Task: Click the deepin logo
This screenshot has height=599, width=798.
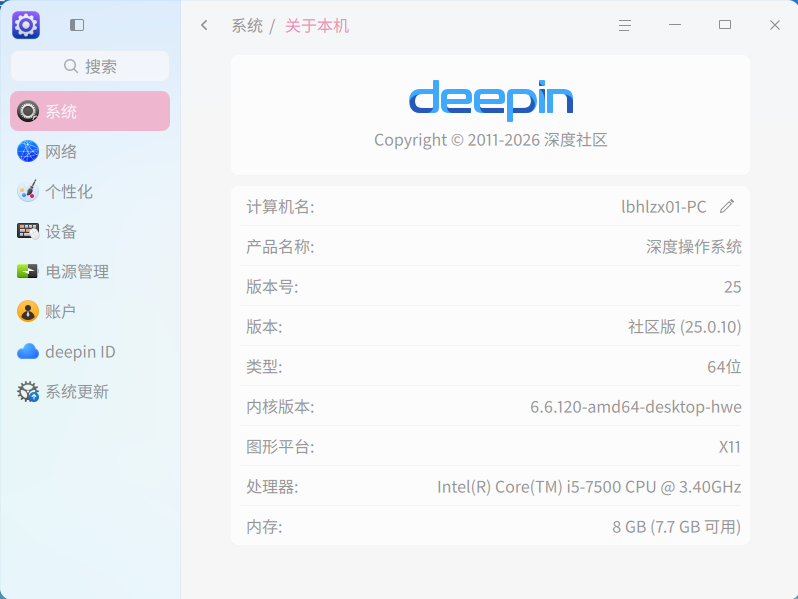Action: coord(491,99)
